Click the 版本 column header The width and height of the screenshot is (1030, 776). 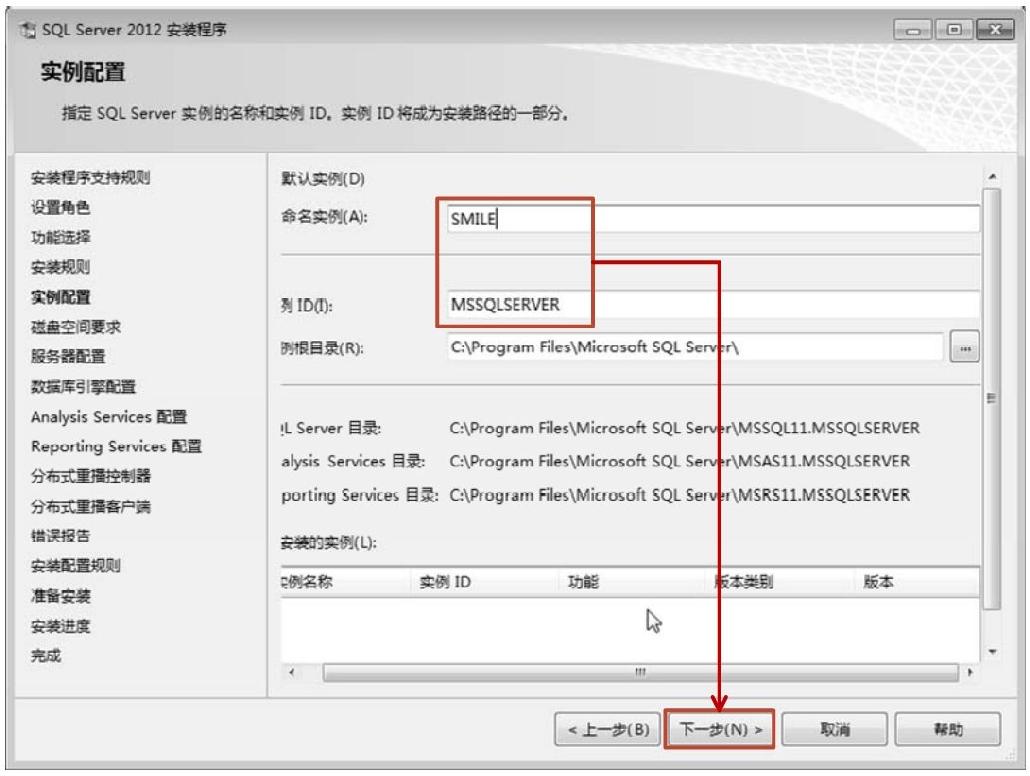point(917,582)
